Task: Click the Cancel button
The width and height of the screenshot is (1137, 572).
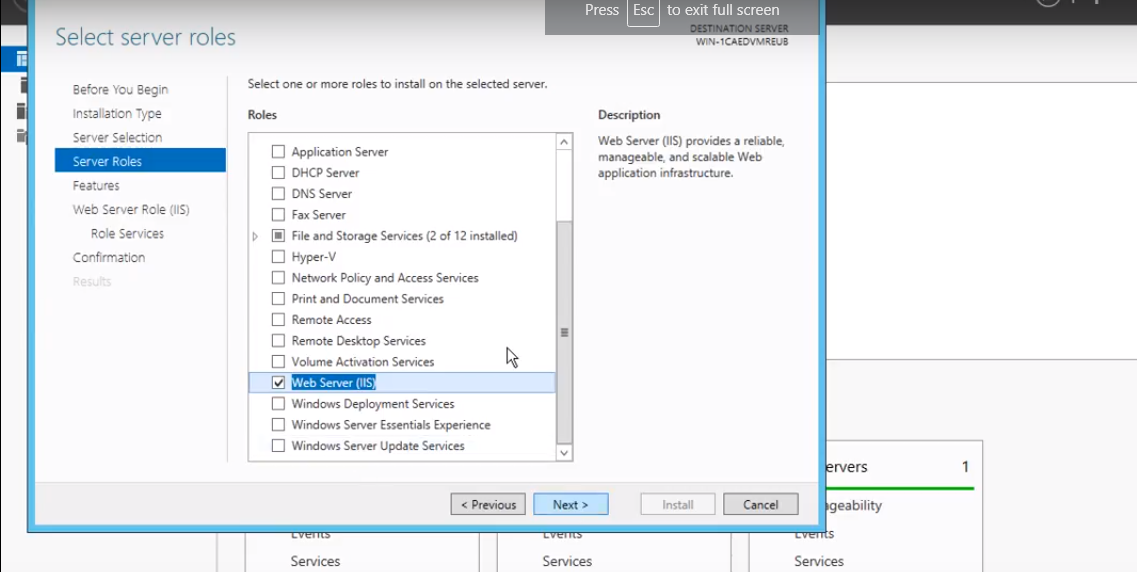Action: click(761, 505)
